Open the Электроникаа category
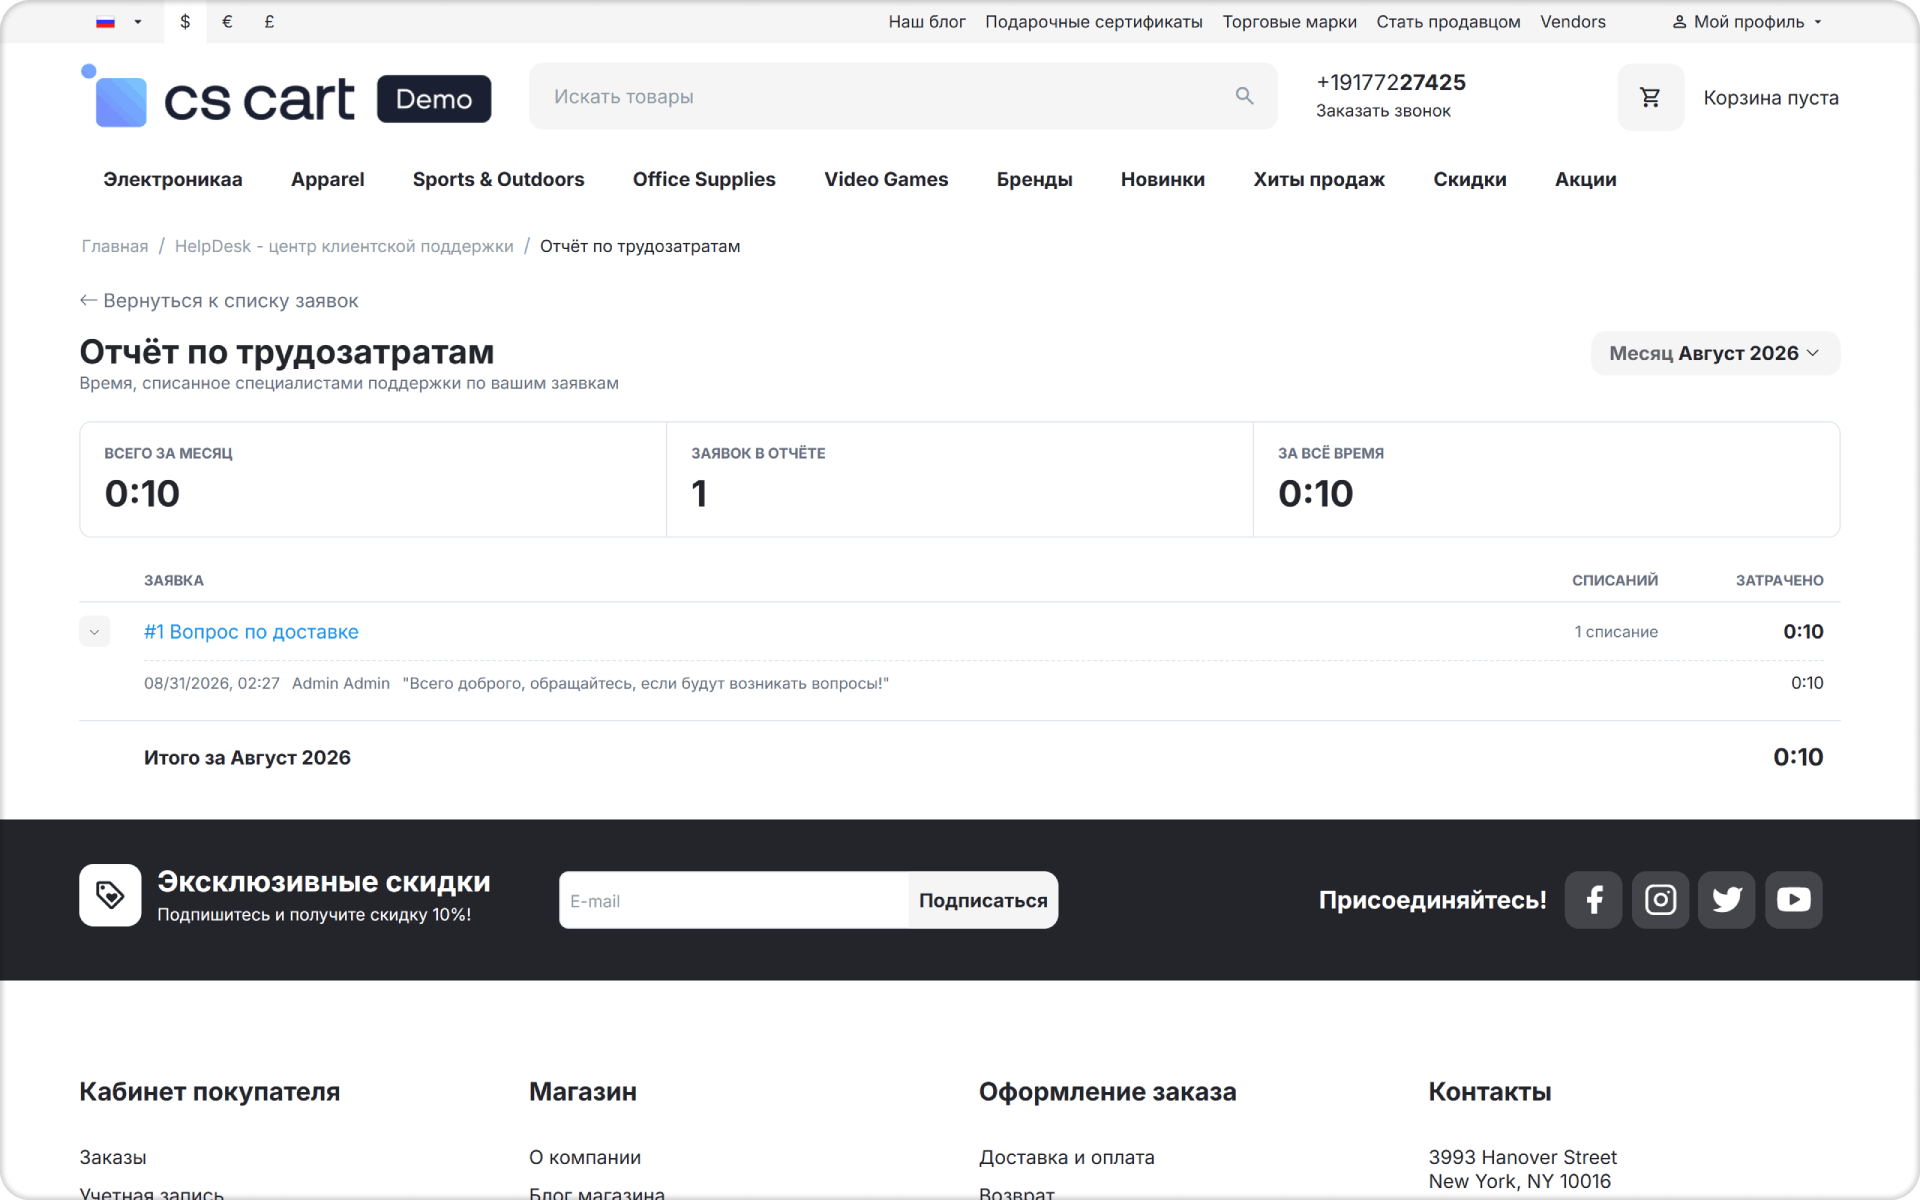The image size is (1920, 1200). pos(173,179)
